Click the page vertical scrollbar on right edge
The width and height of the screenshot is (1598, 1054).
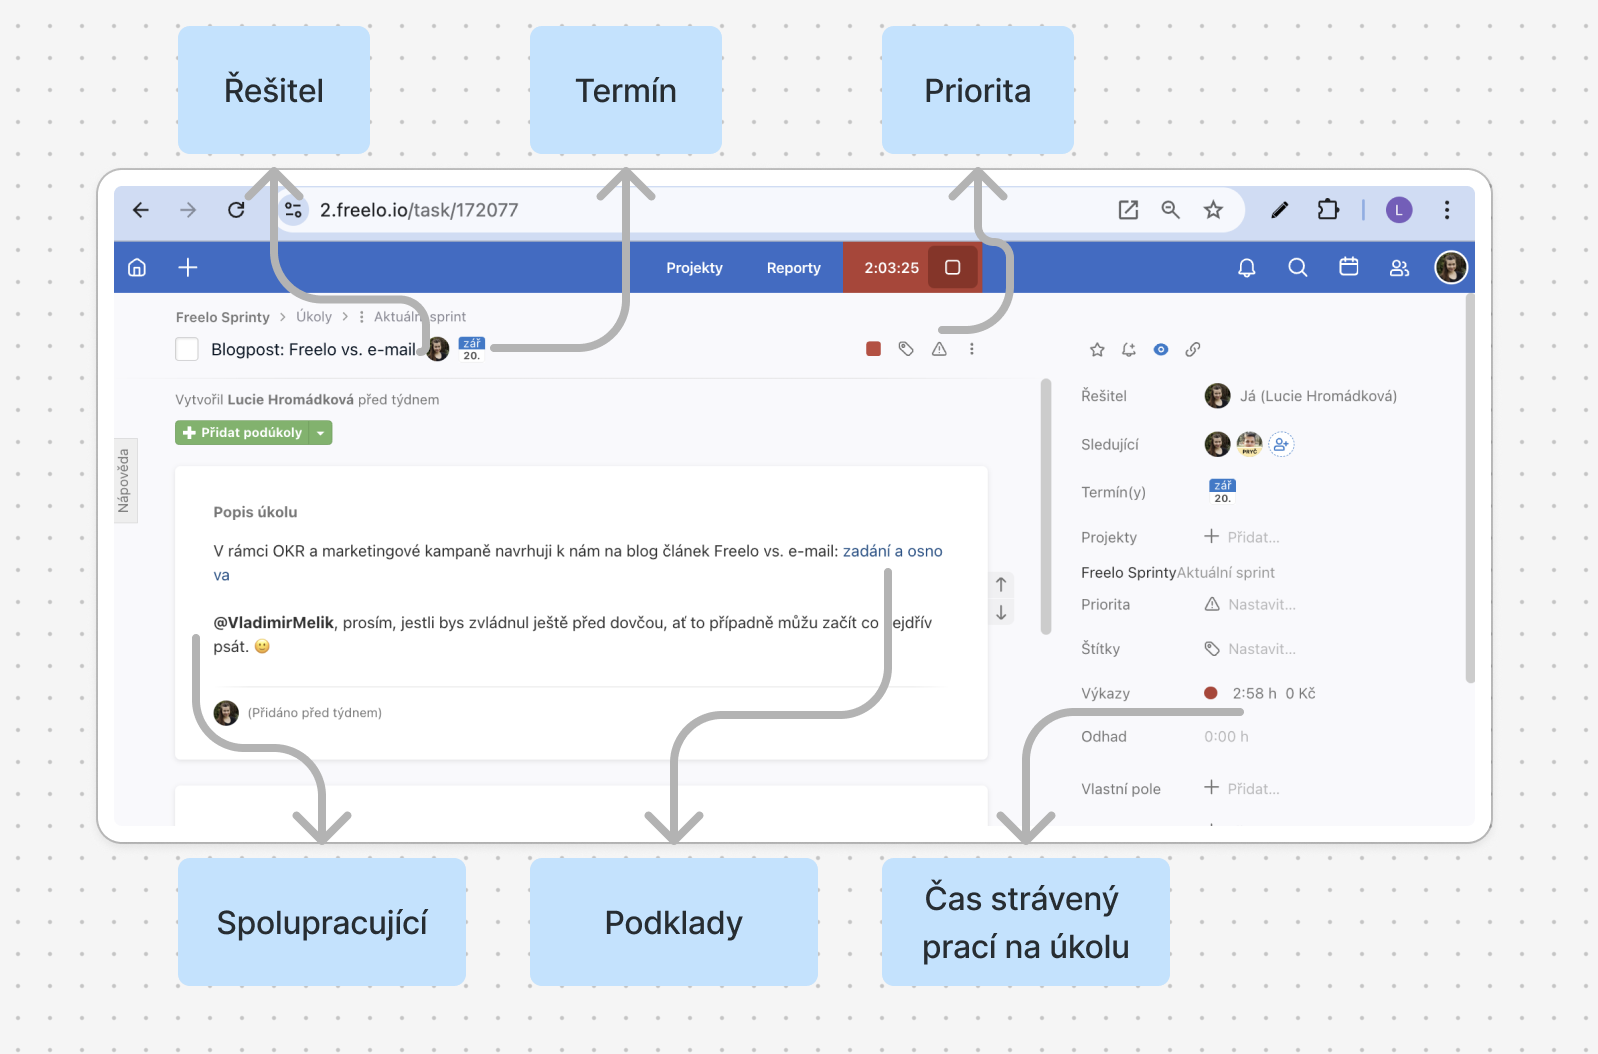[1470, 488]
